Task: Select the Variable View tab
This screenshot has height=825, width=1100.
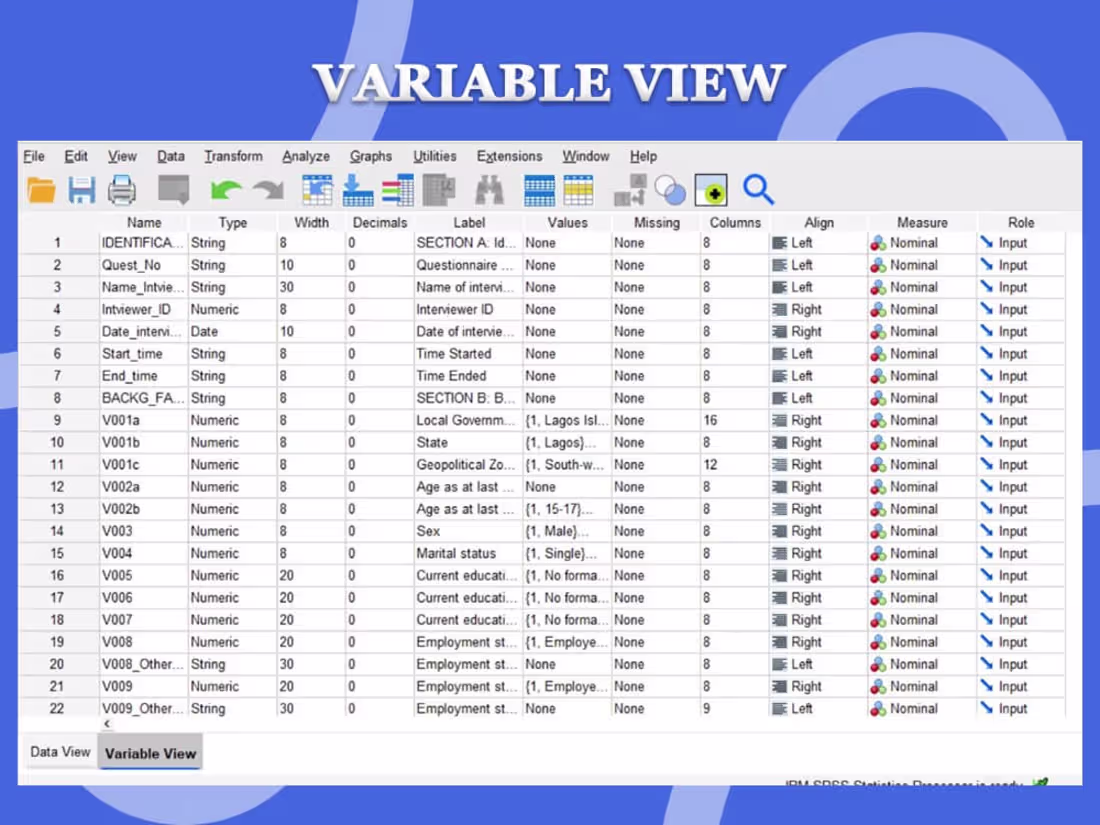Action: (x=150, y=753)
